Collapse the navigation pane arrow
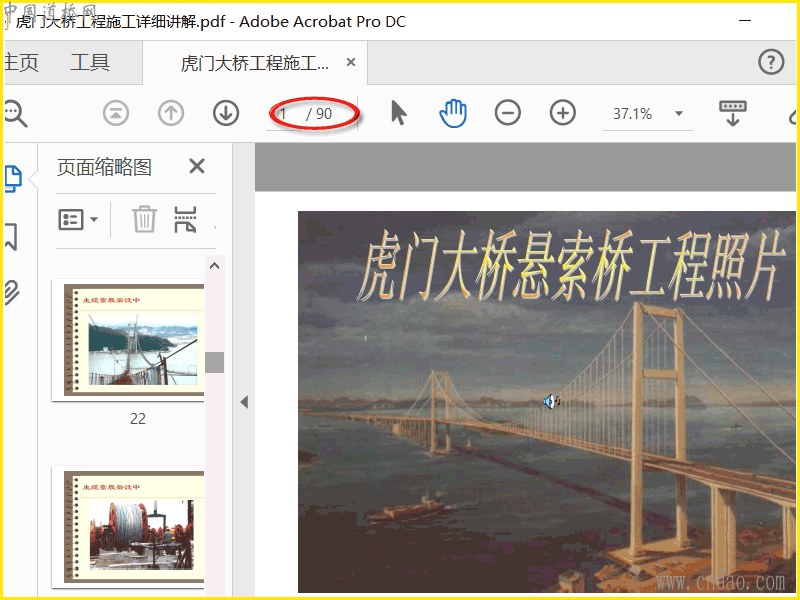The image size is (800, 600). 244,402
